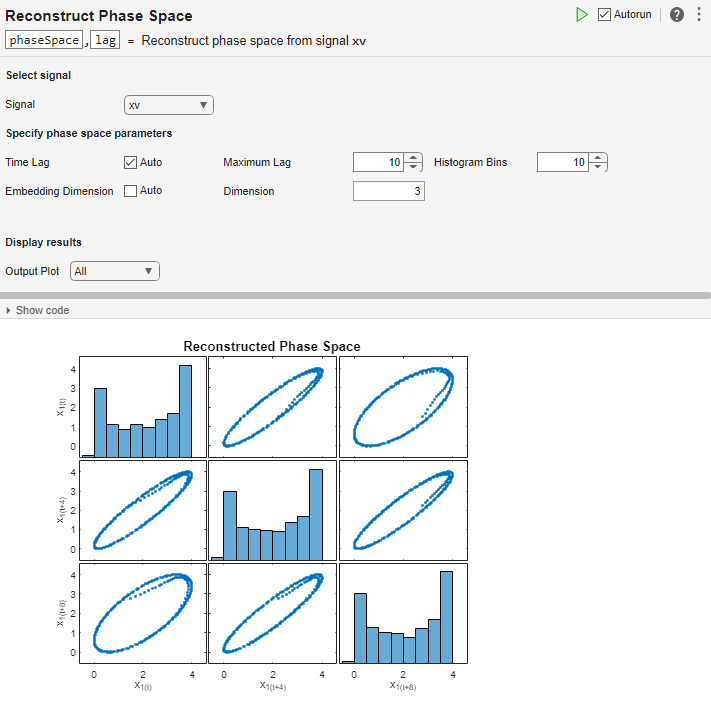The height and width of the screenshot is (710, 711).
Task: Click the Maximum Lag value field
Action: (x=379, y=162)
